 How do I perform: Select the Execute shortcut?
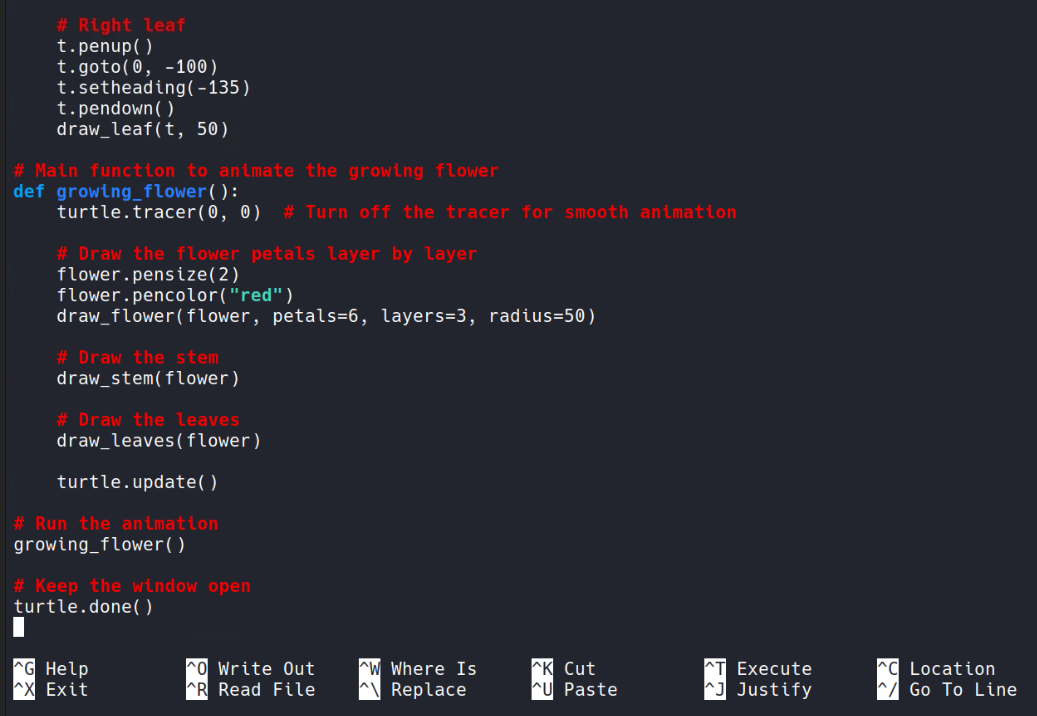pos(774,669)
